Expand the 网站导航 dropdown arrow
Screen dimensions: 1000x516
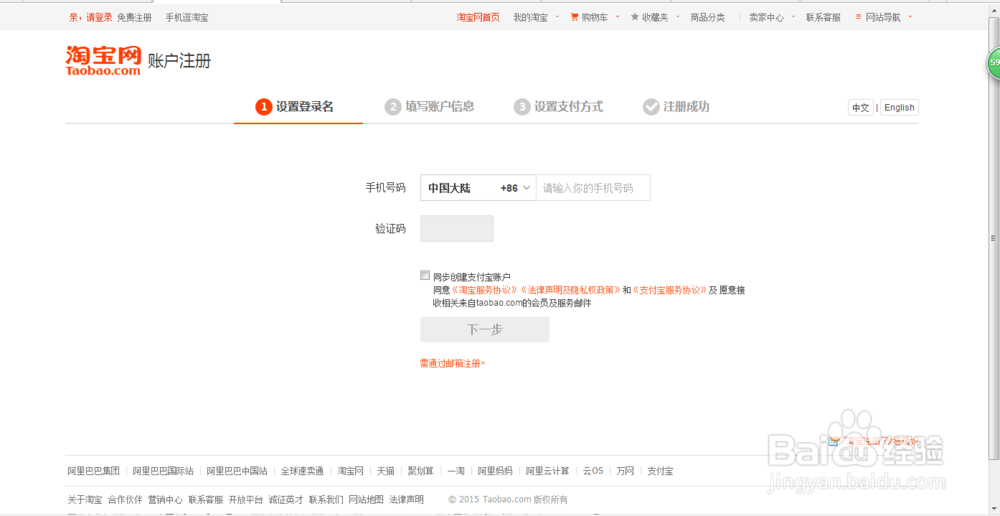tap(910, 17)
